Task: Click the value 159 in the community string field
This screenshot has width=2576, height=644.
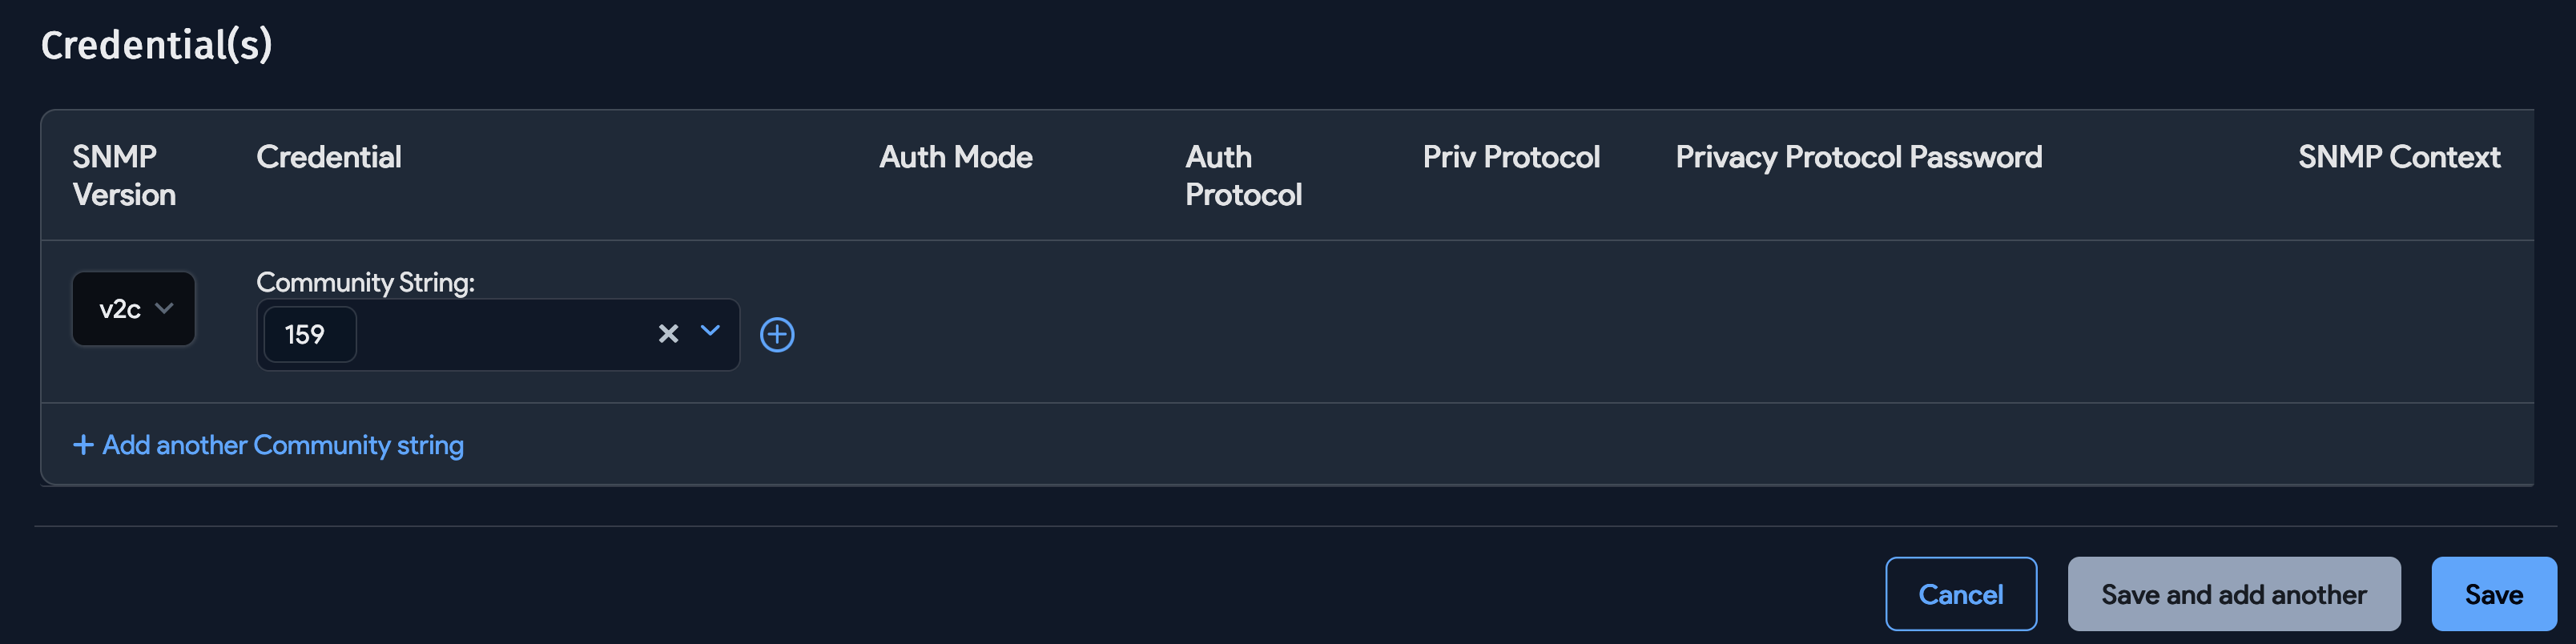Action: click(308, 333)
